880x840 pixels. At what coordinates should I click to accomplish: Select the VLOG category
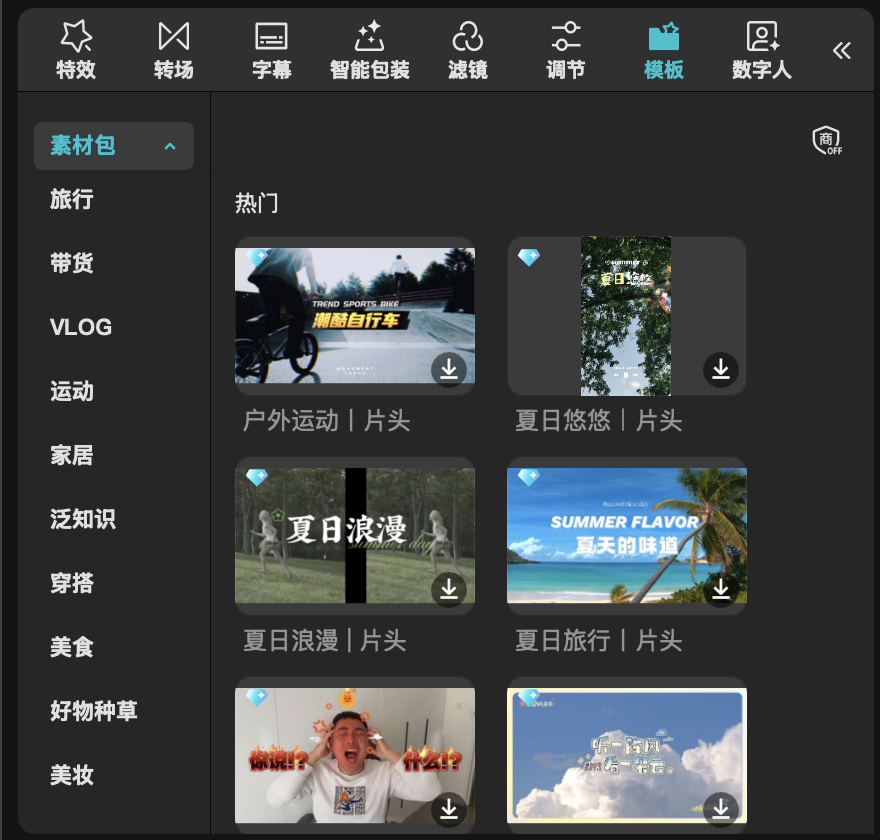pos(81,327)
